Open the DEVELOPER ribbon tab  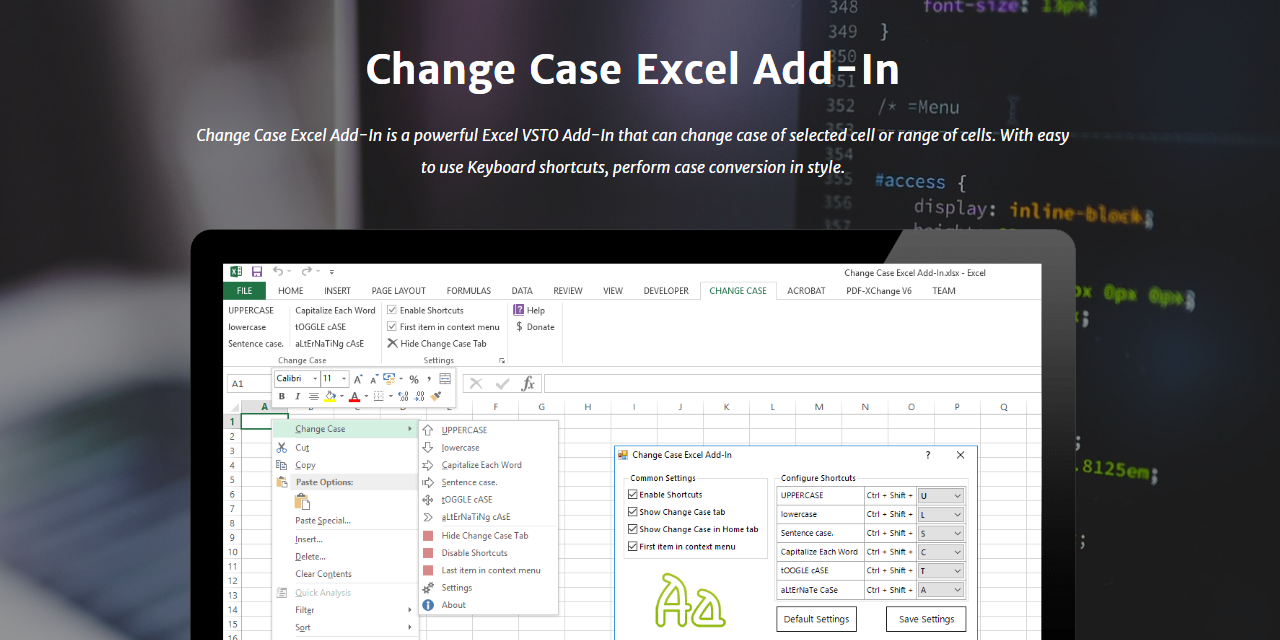[x=666, y=291]
